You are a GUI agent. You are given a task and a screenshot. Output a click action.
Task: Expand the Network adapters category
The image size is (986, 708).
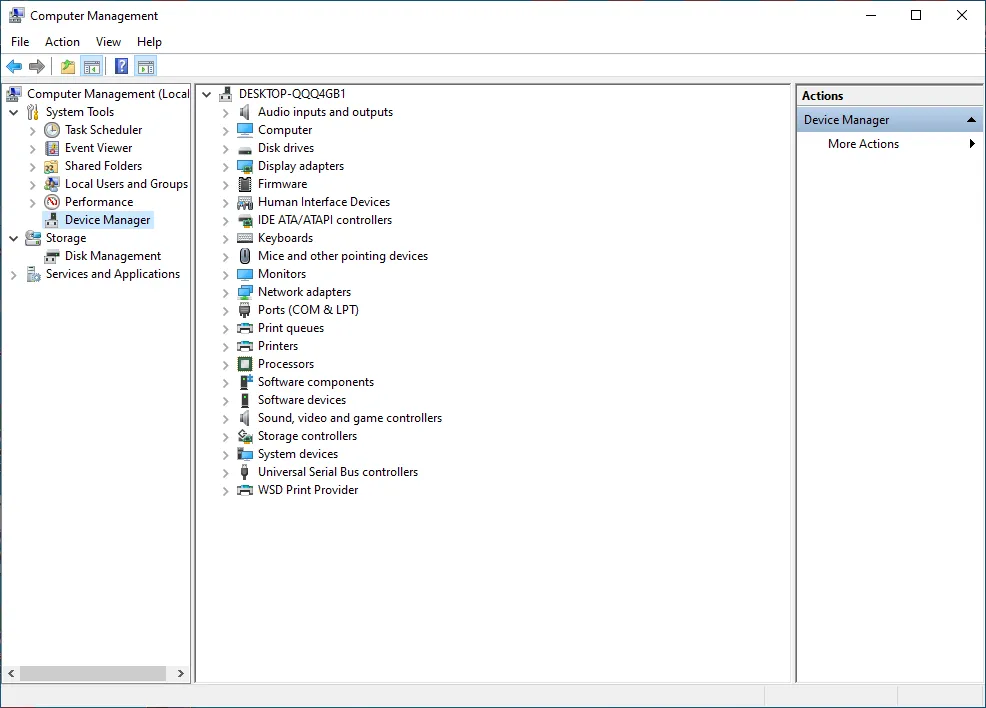click(x=226, y=293)
